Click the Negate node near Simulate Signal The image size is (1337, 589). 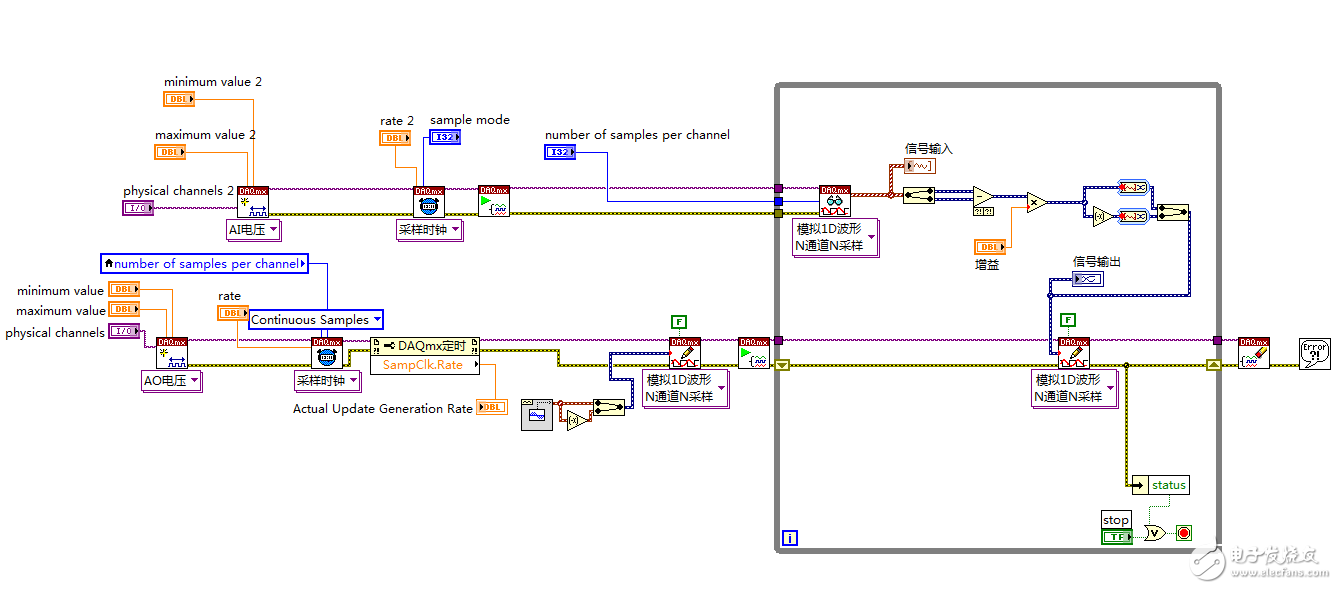578,420
